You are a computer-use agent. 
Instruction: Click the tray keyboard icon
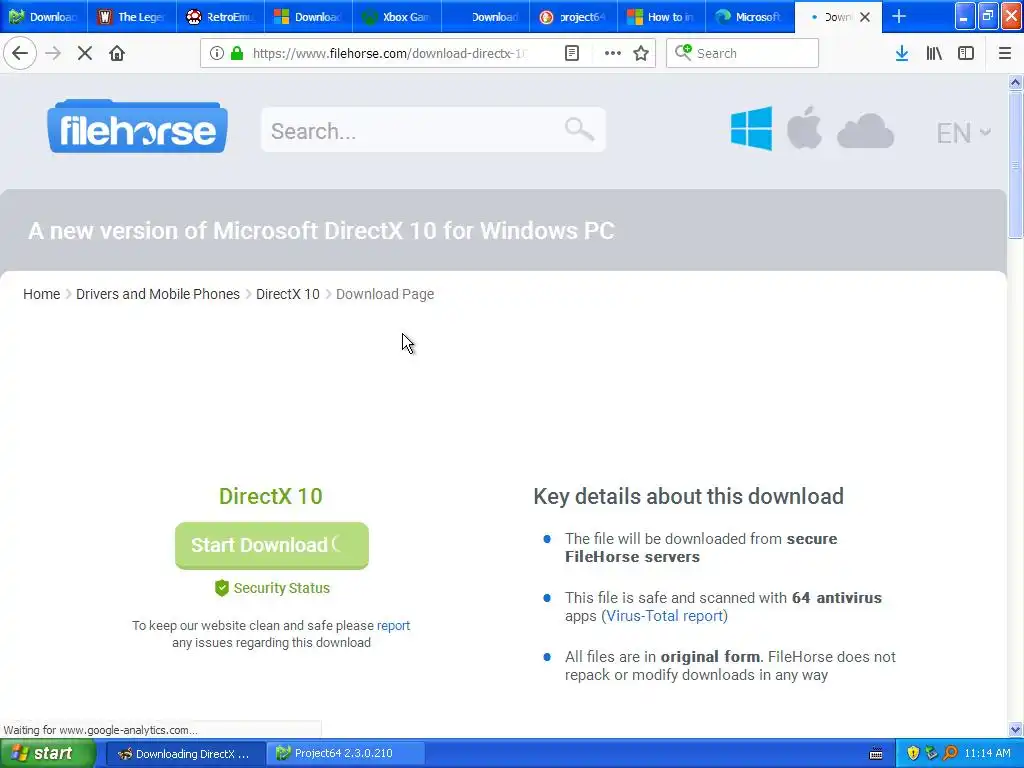[876, 754]
